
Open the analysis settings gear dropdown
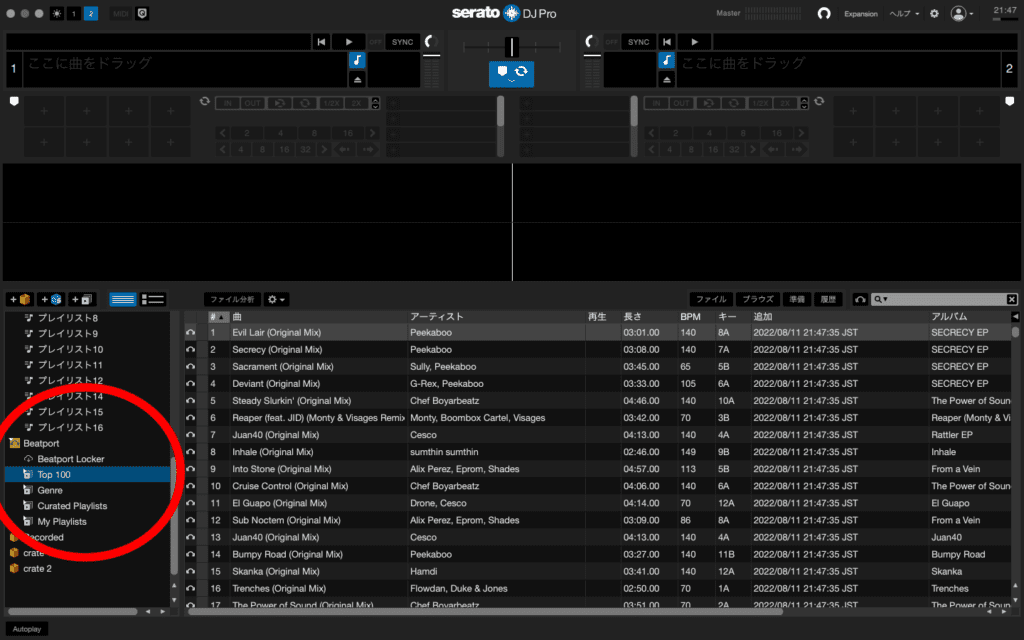pyautogui.click(x=276, y=299)
